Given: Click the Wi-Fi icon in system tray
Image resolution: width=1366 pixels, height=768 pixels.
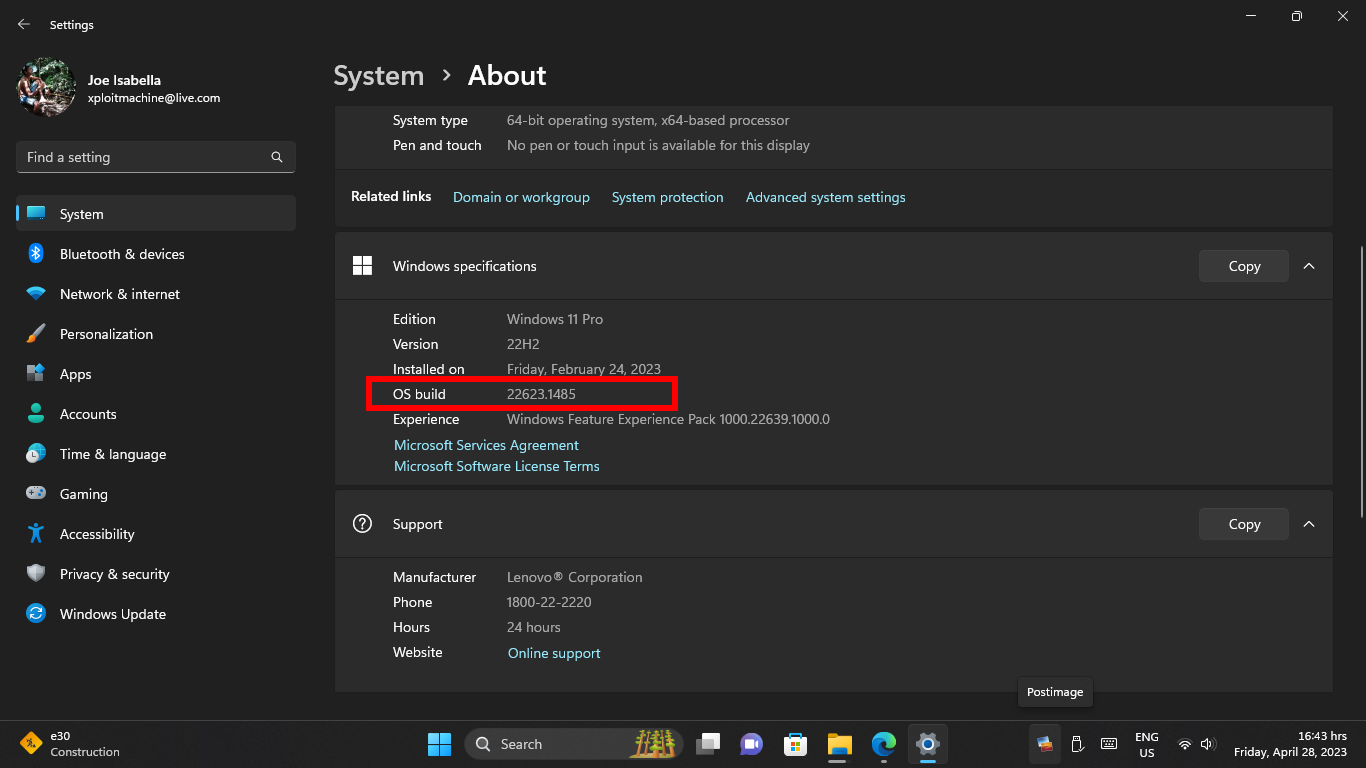Looking at the screenshot, I should pyautogui.click(x=1185, y=744).
